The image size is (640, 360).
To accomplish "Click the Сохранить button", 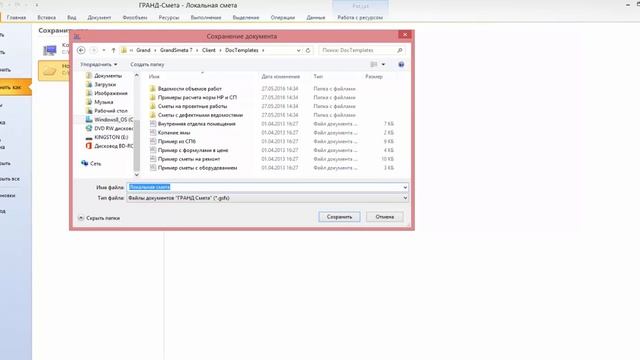I will click(339, 217).
